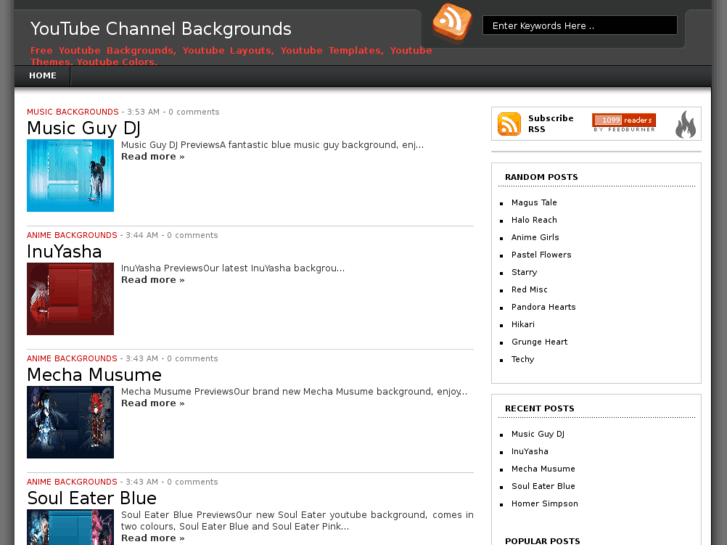The width and height of the screenshot is (727, 545).
Task: Open the MUSIC BACKGROUNDS category link
Action: [x=73, y=112]
